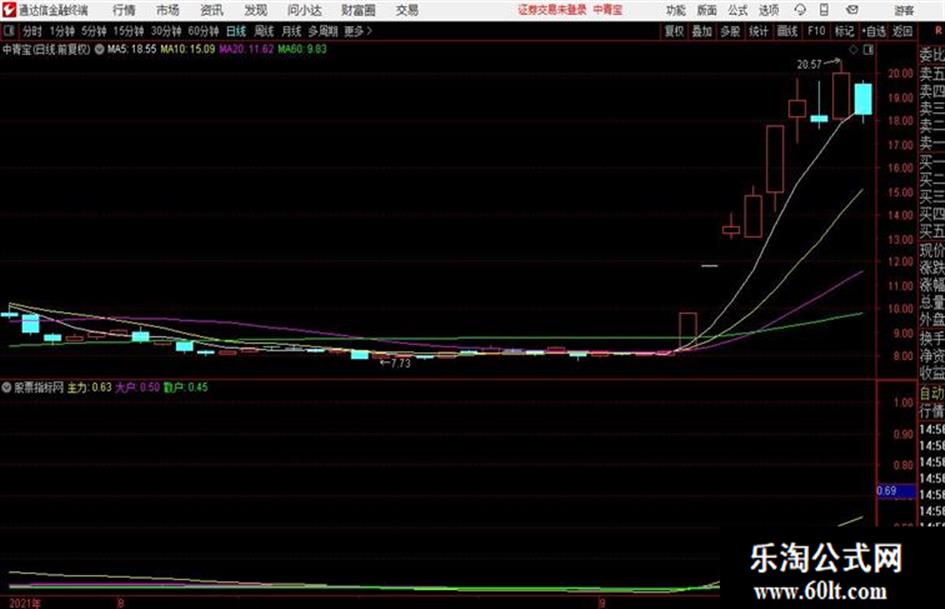Open the 公式 menu
The width and height of the screenshot is (945, 609).
(x=737, y=10)
